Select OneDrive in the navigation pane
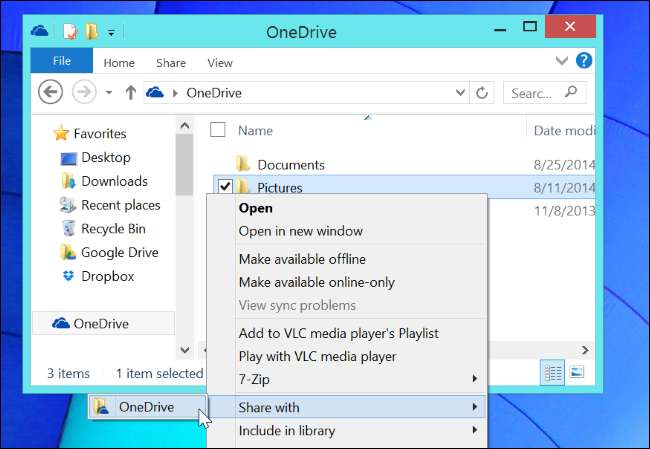 point(103,323)
